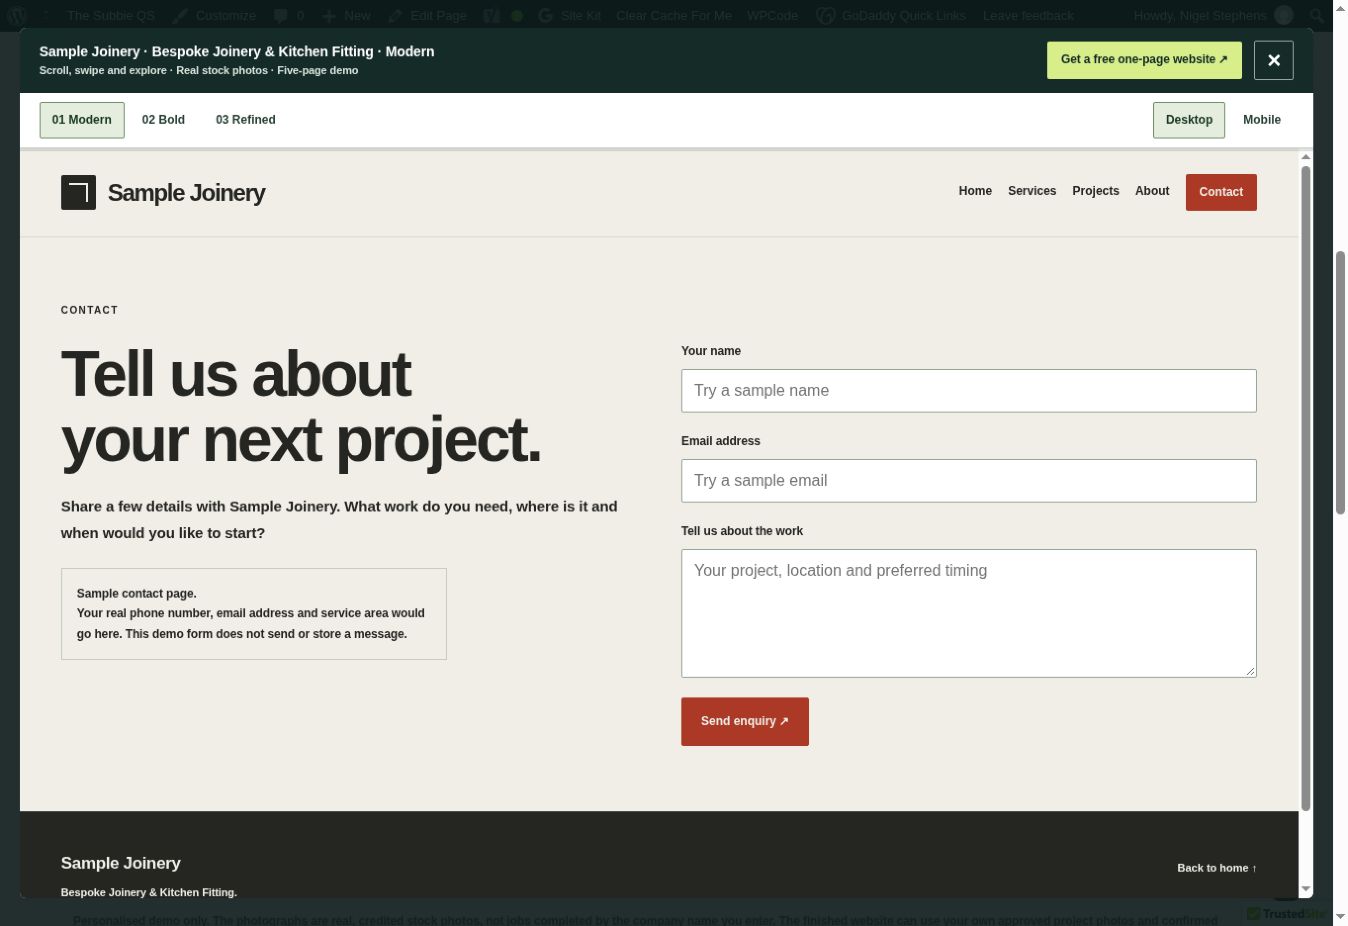This screenshot has height=926, width=1348.
Task: Open The Subbie QS site menu
Action: tap(111, 15)
